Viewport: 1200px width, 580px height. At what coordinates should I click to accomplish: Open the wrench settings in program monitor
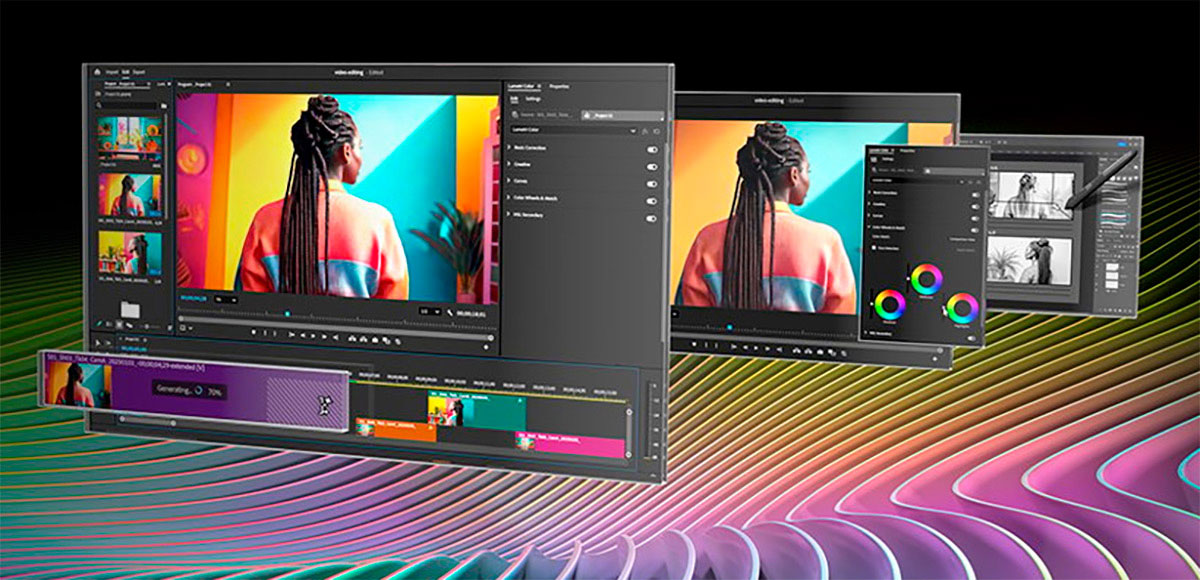pyautogui.click(x=449, y=313)
